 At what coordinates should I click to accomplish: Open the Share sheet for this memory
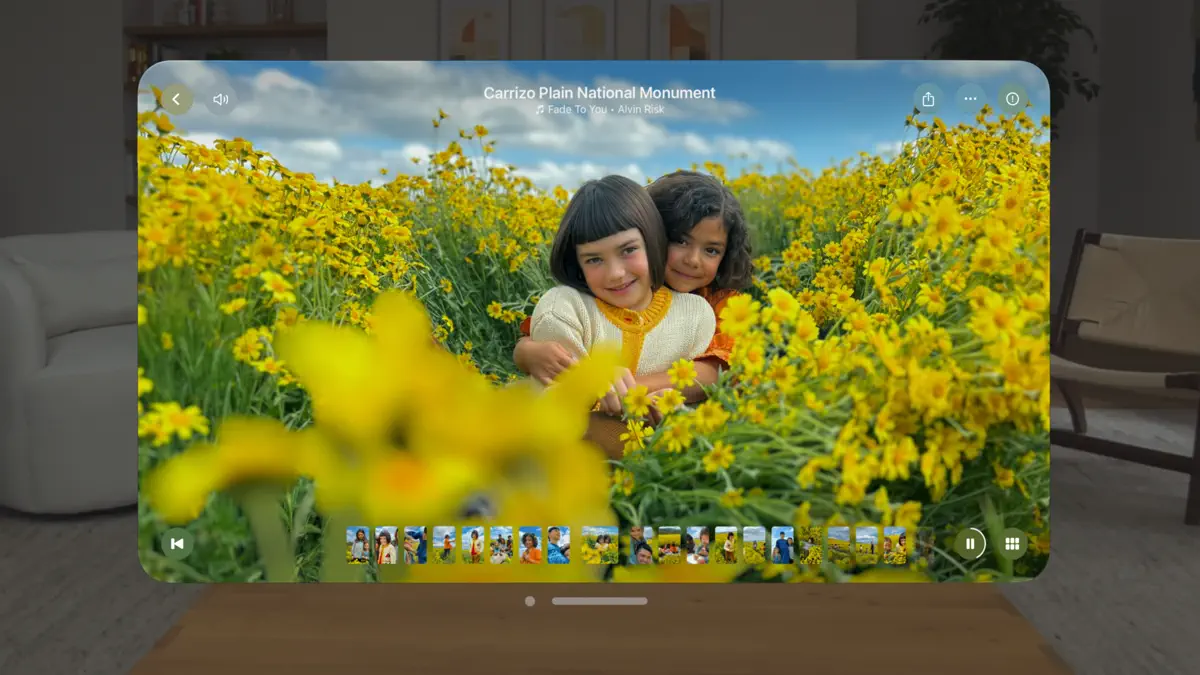click(x=929, y=99)
